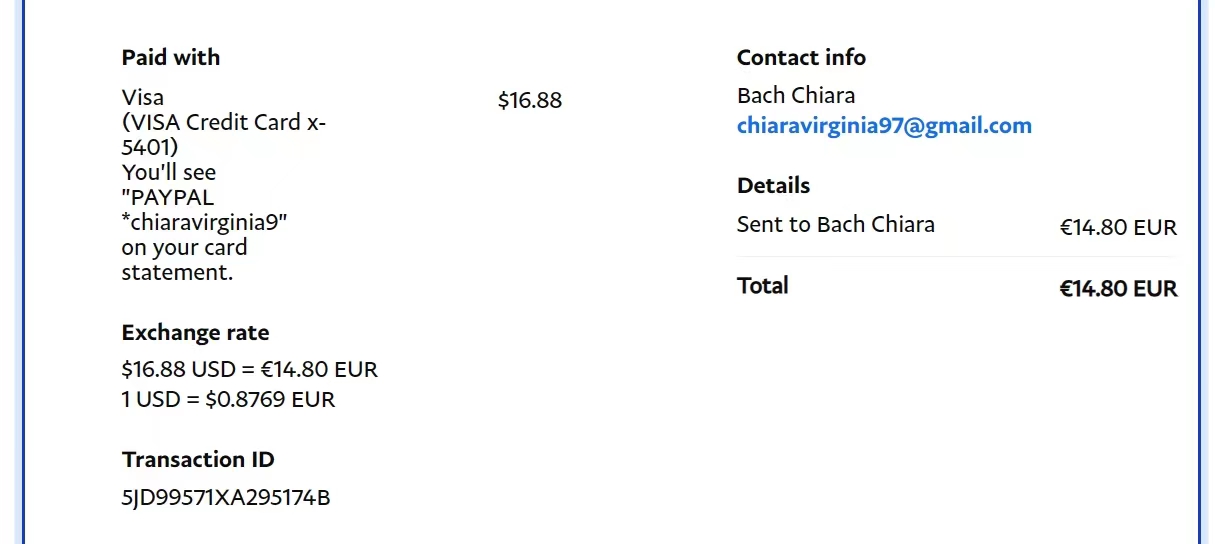1215x544 pixels.
Task: Select the €14.80 EUR amount in Sent row
Action: click(x=1118, y=228)
